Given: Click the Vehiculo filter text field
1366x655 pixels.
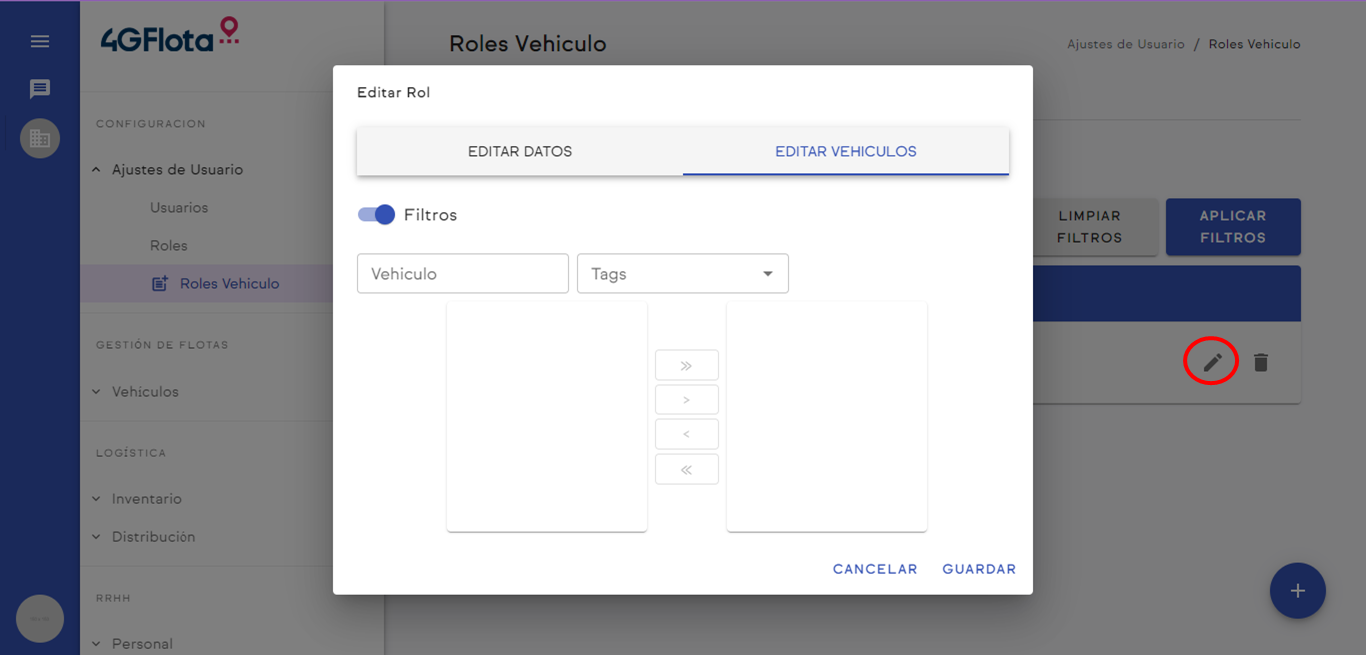Looking at the screenshot, I should (462, 274).
